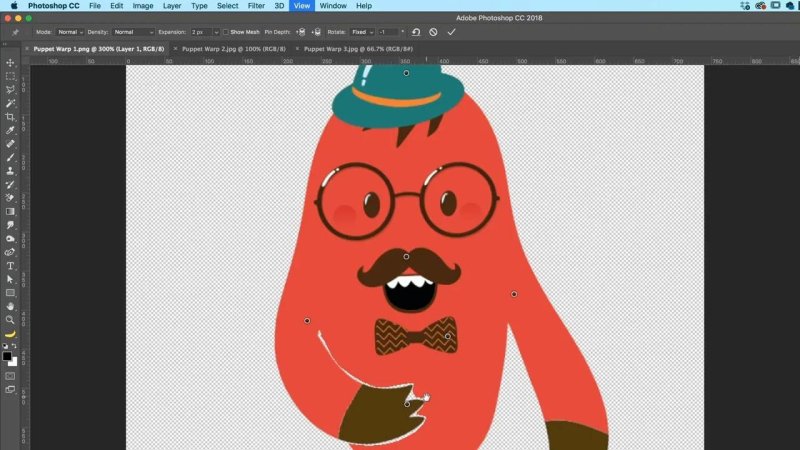Open the Layer menu
The image size is (800, 450).
pos(172,6)
